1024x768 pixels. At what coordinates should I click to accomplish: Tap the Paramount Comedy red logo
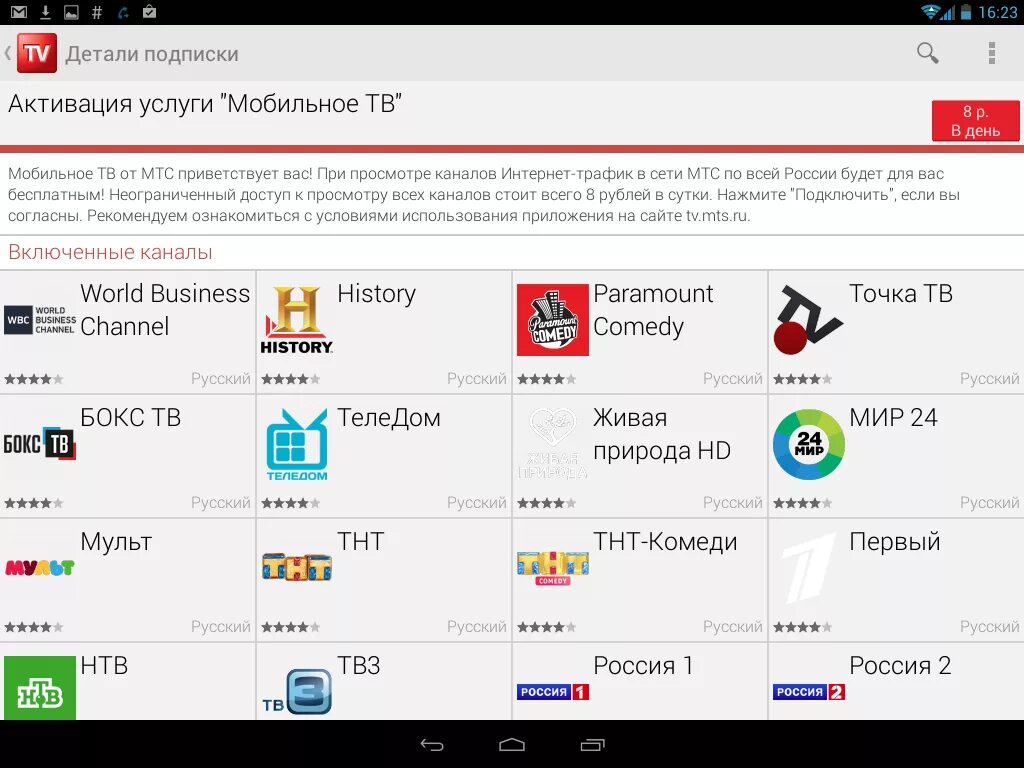tap(552, 320)
